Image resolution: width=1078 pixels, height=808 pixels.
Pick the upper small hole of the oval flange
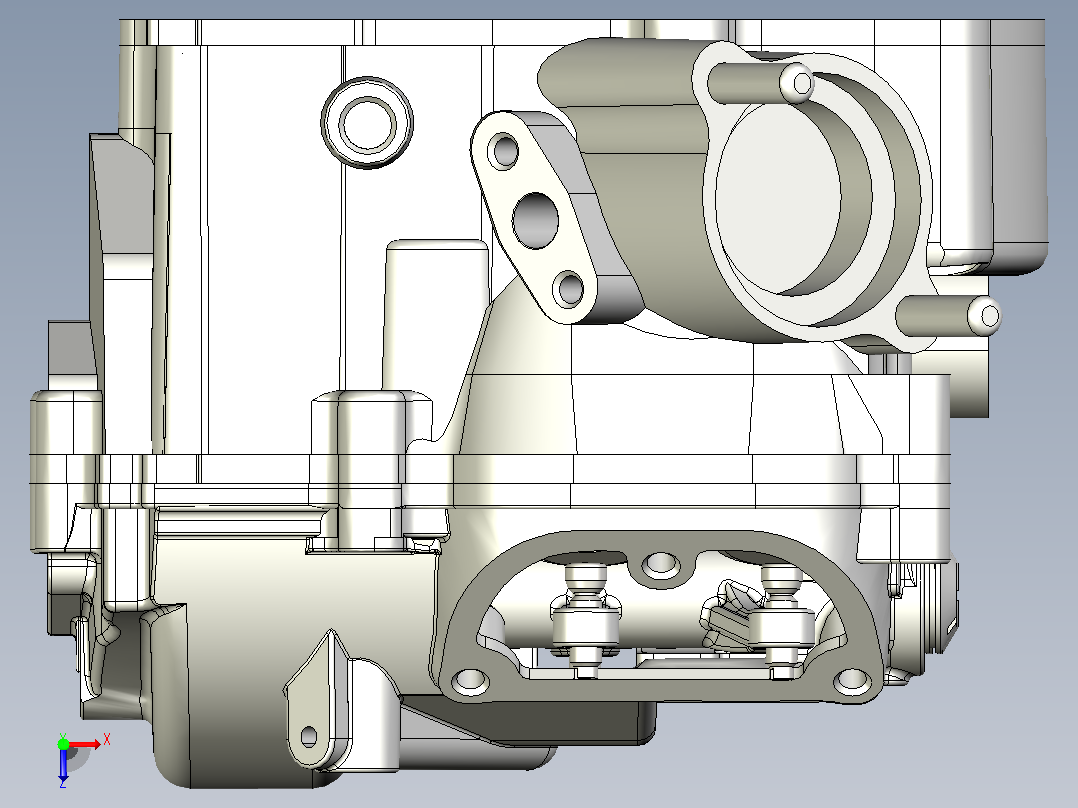505,151
